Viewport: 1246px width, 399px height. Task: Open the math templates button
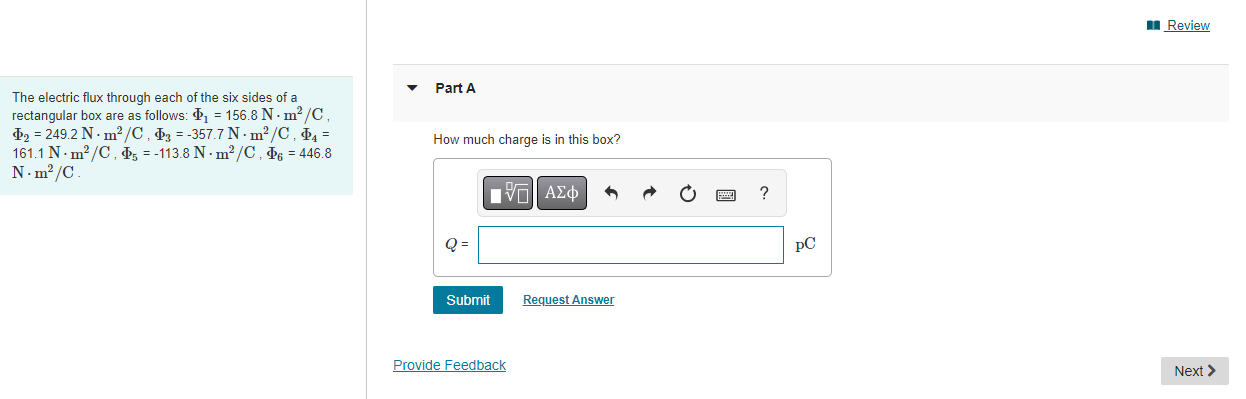510,194
